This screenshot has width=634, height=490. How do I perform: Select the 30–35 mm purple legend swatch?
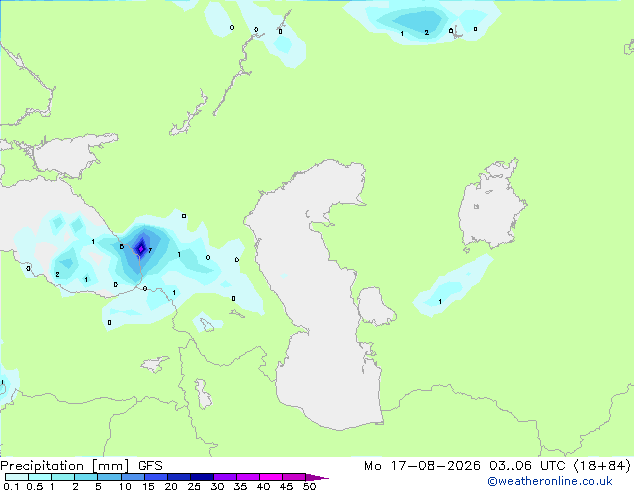pyautogui.click(x=225, y=477)
